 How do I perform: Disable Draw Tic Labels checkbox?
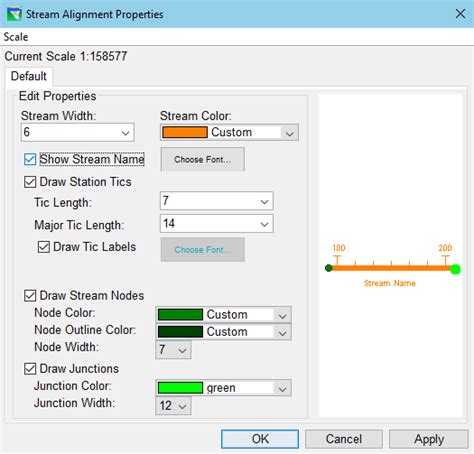44,247
